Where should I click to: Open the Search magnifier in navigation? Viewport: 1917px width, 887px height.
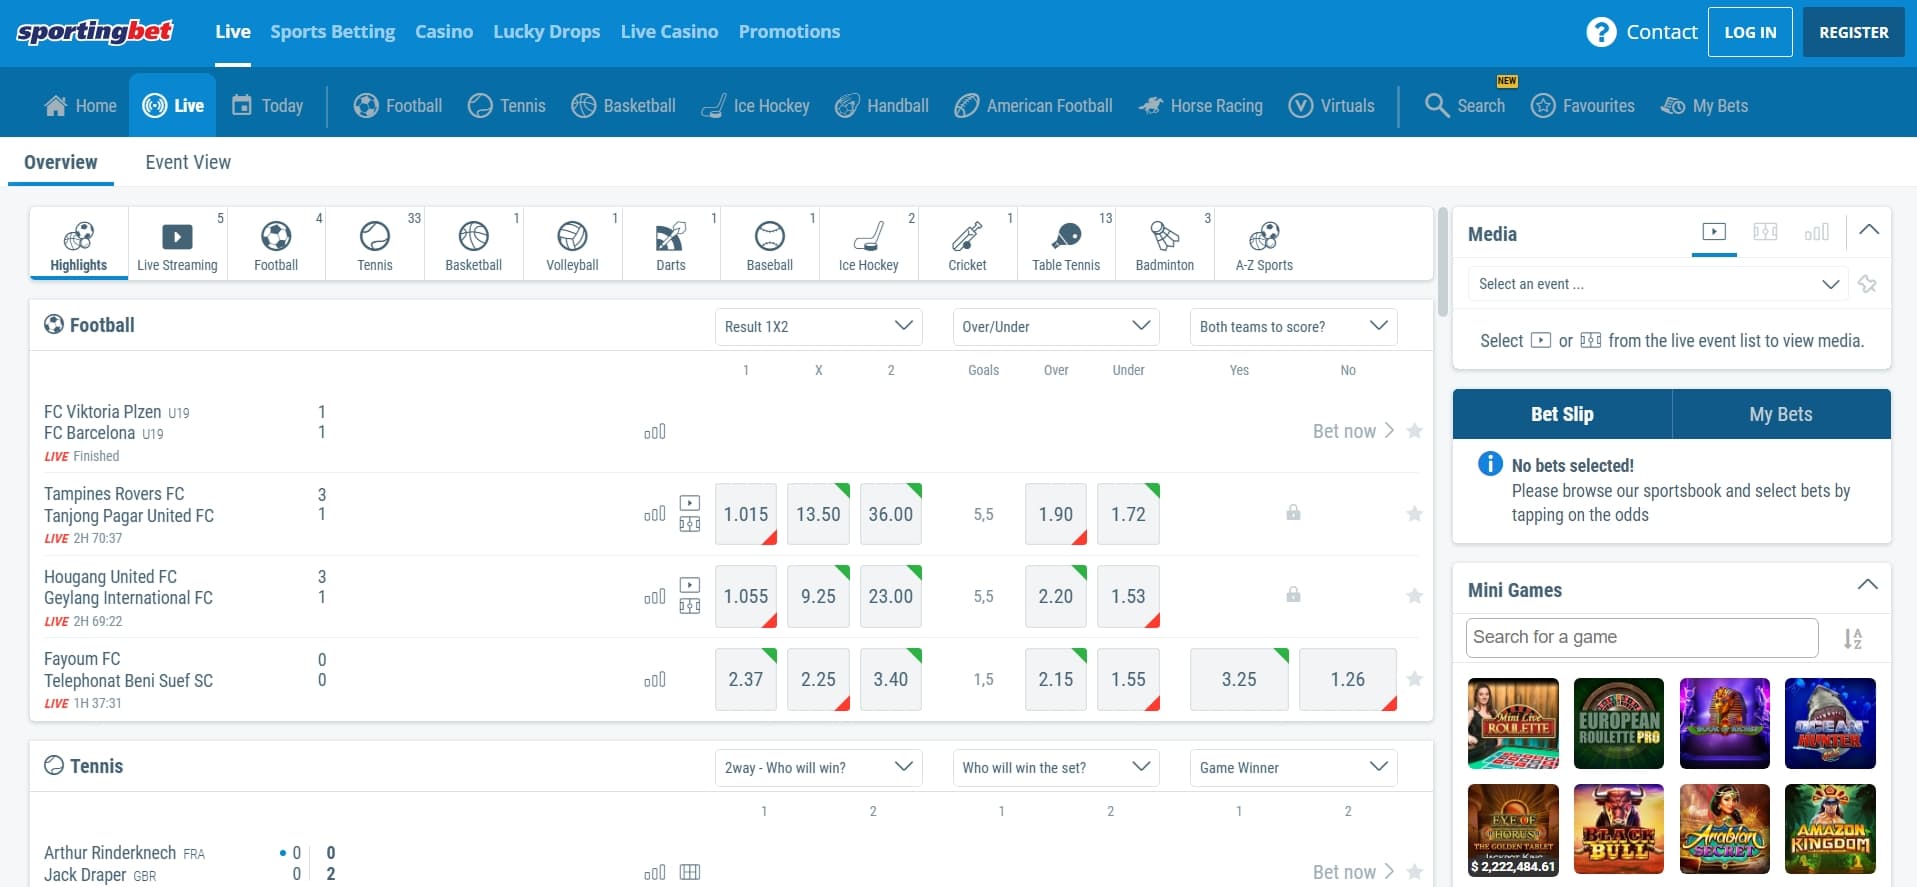click(x=1437, y=105)
